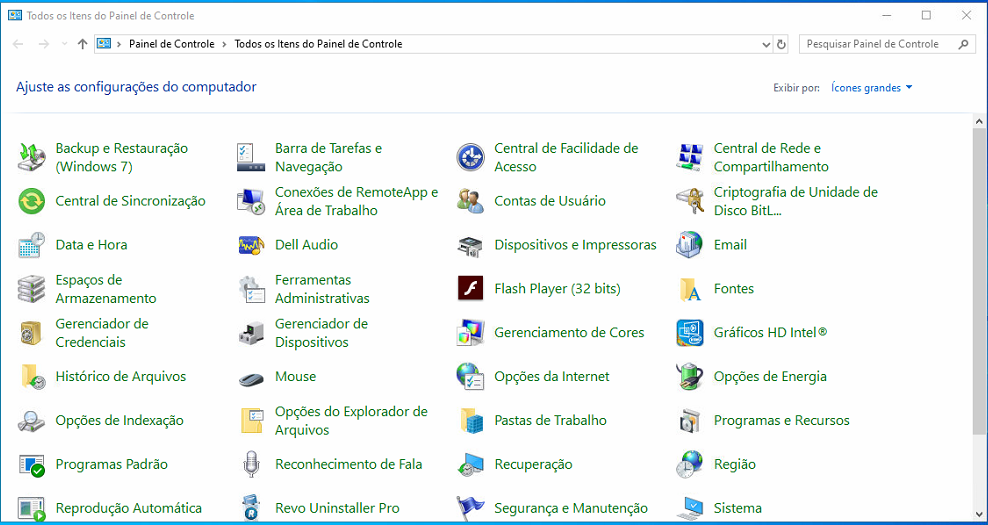Screen dimensions: 988x525
Task: Click the Refresh button in address bar
Action: [x=781, y=44]
